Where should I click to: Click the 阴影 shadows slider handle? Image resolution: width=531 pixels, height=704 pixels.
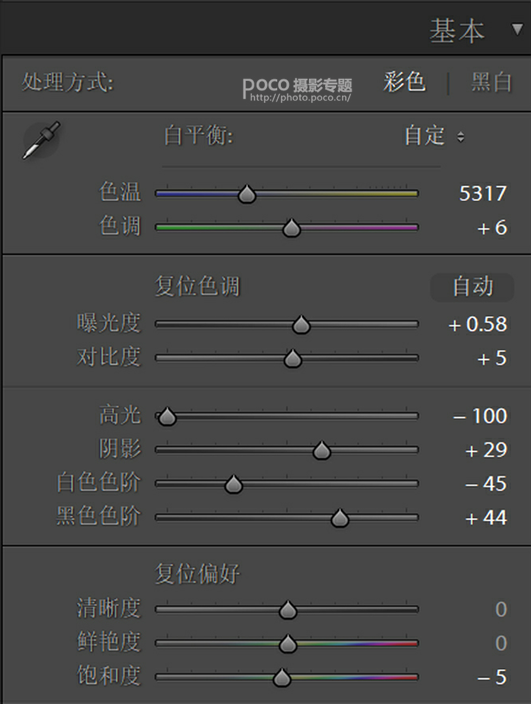click(x=321, y=450)
